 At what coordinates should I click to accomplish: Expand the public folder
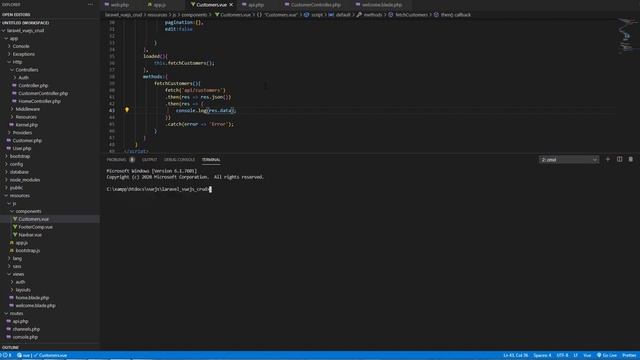coord(16,188)
